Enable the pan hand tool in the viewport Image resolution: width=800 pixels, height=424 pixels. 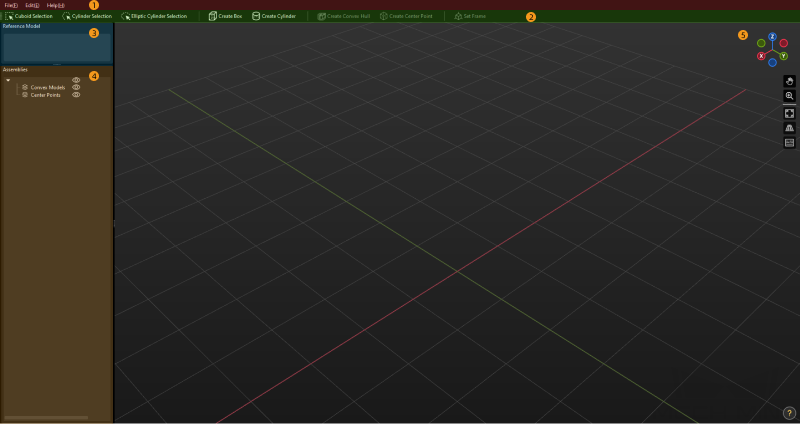click(789, 81)
